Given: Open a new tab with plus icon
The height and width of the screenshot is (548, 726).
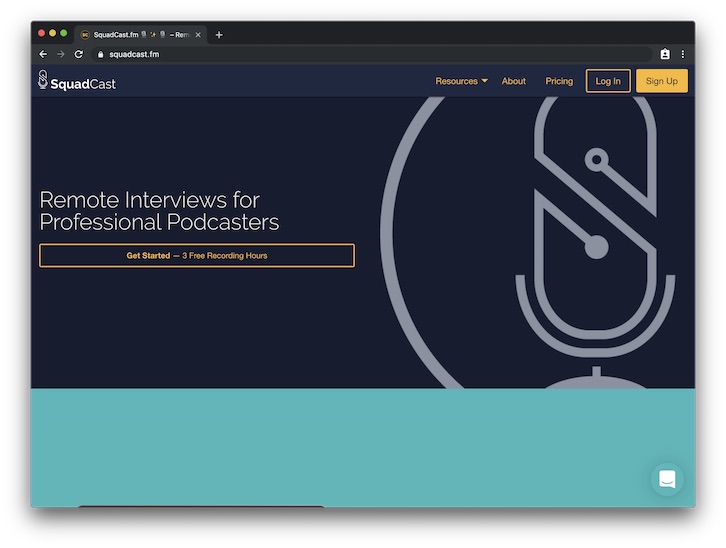Looking at the screenshot, I should [219, 35].
